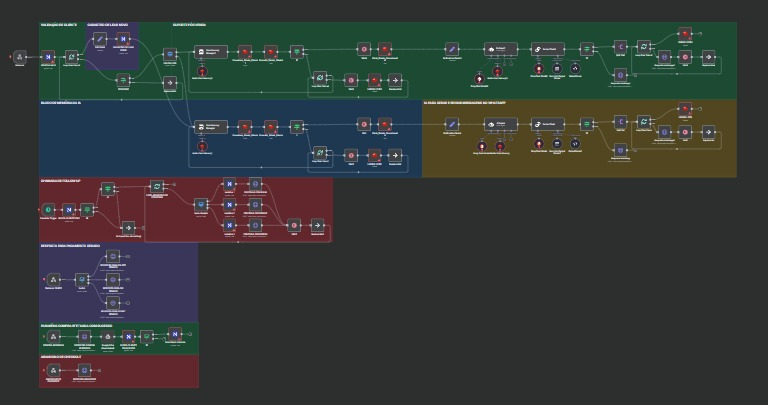
Task: Select pencil edit node in yellow WhatsApp section
Action: click(x=451, y=124)
